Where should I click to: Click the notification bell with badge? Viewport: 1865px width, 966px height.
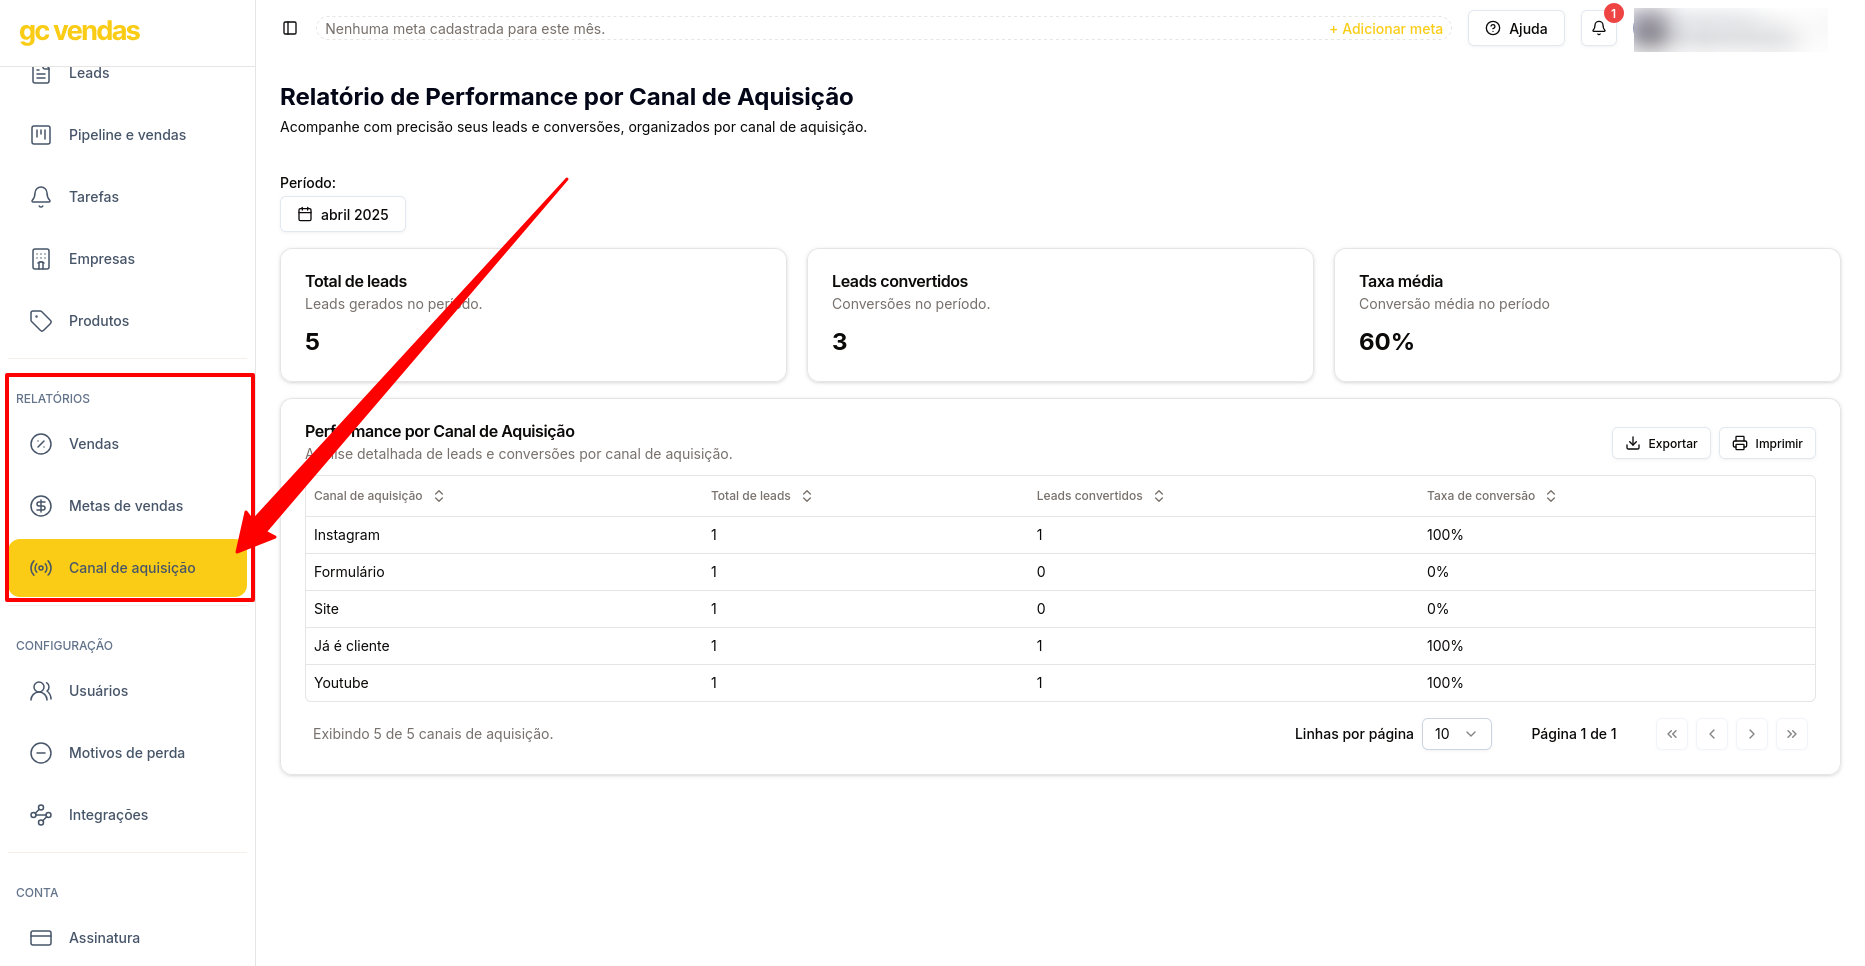point(1597,28)
